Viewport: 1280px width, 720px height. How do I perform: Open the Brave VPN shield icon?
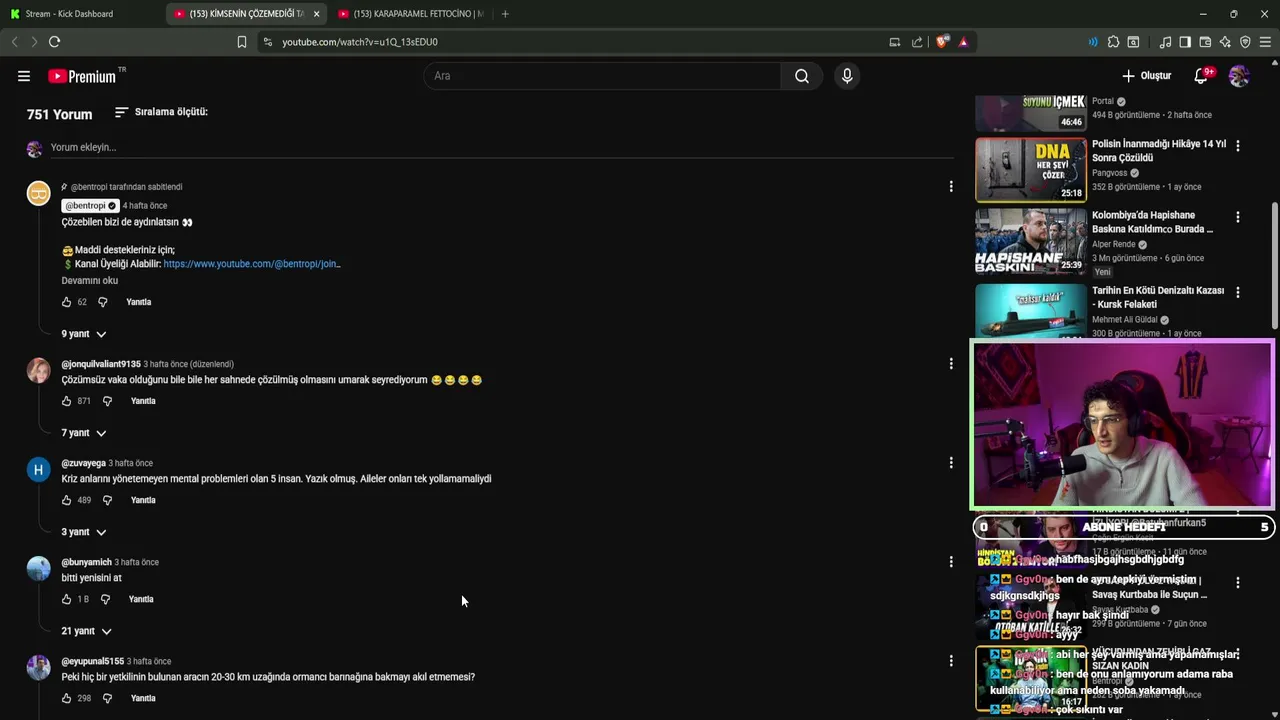1245,42
